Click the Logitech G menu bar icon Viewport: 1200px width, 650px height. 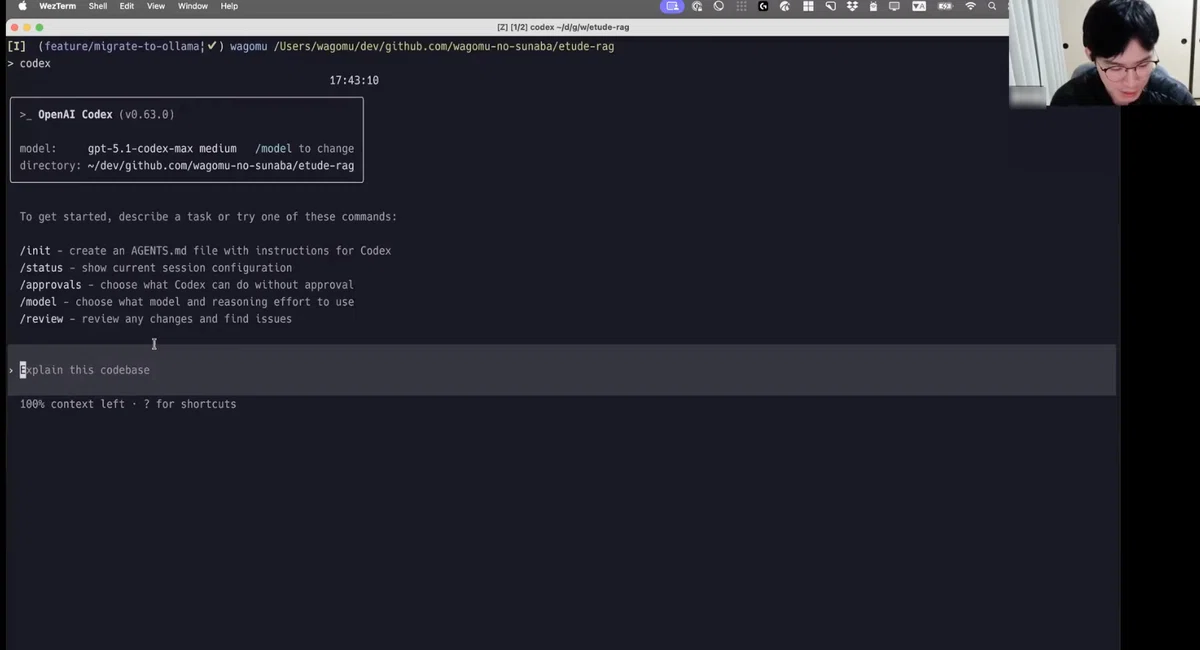pos(763,6)
